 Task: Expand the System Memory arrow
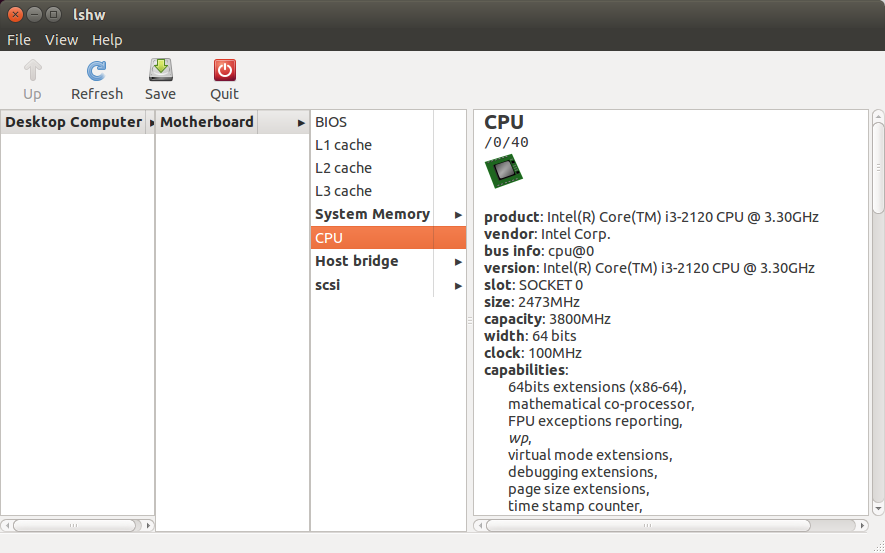tap(458, 215)
